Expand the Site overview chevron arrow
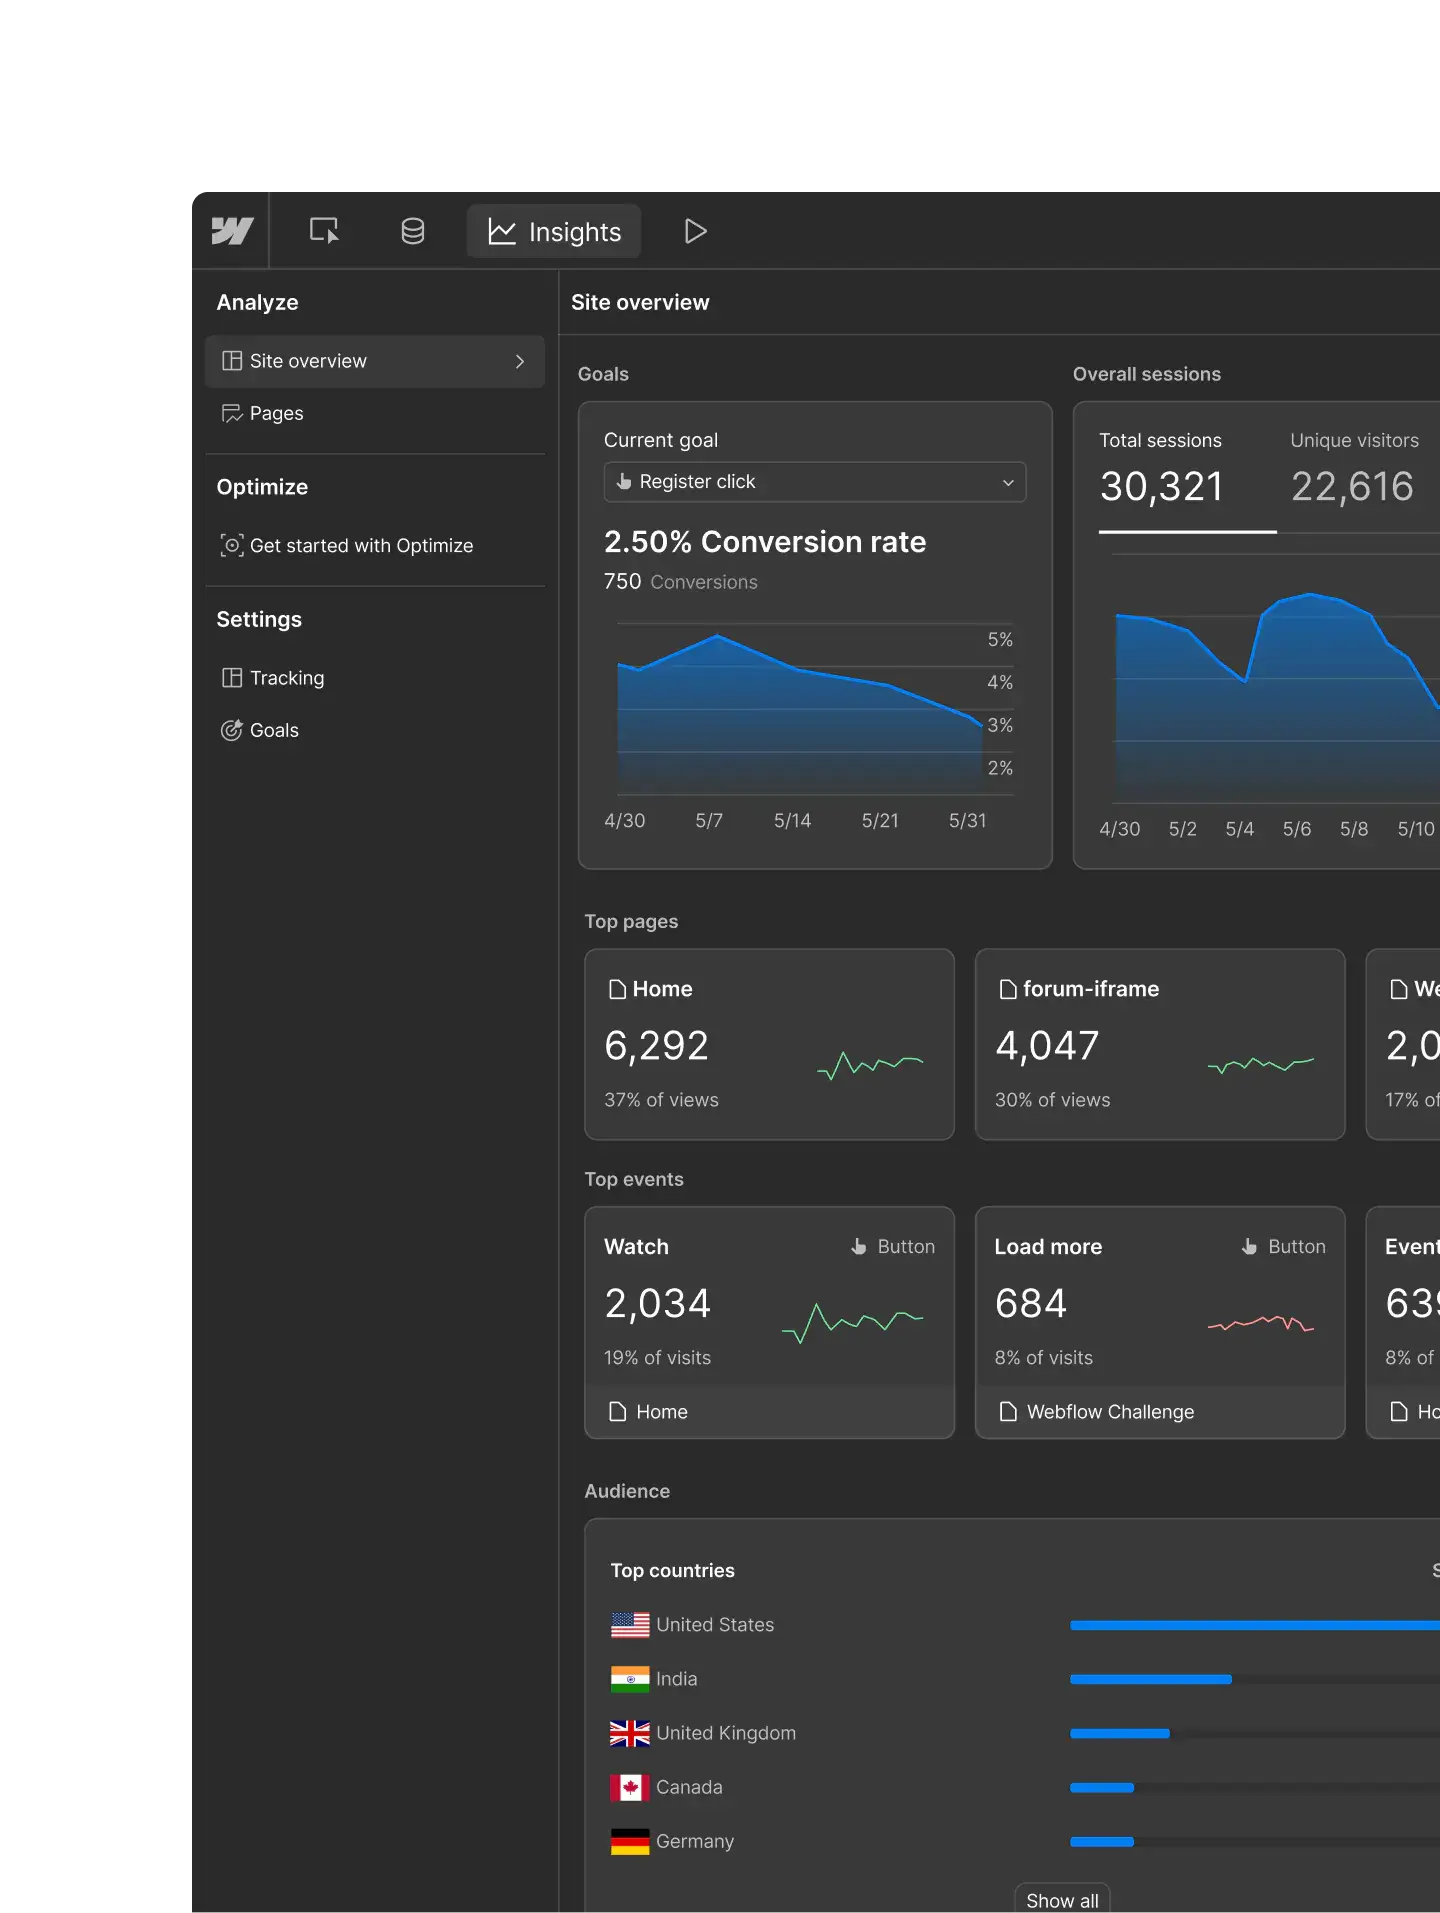Screen dimensions: 1440x1913 coord(519,361)
